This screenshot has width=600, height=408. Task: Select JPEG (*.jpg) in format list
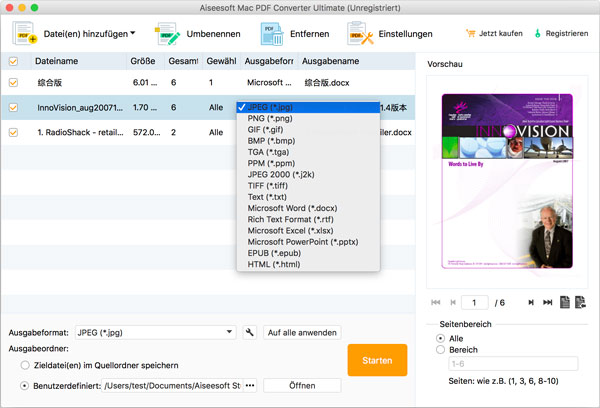click(308, 107)
